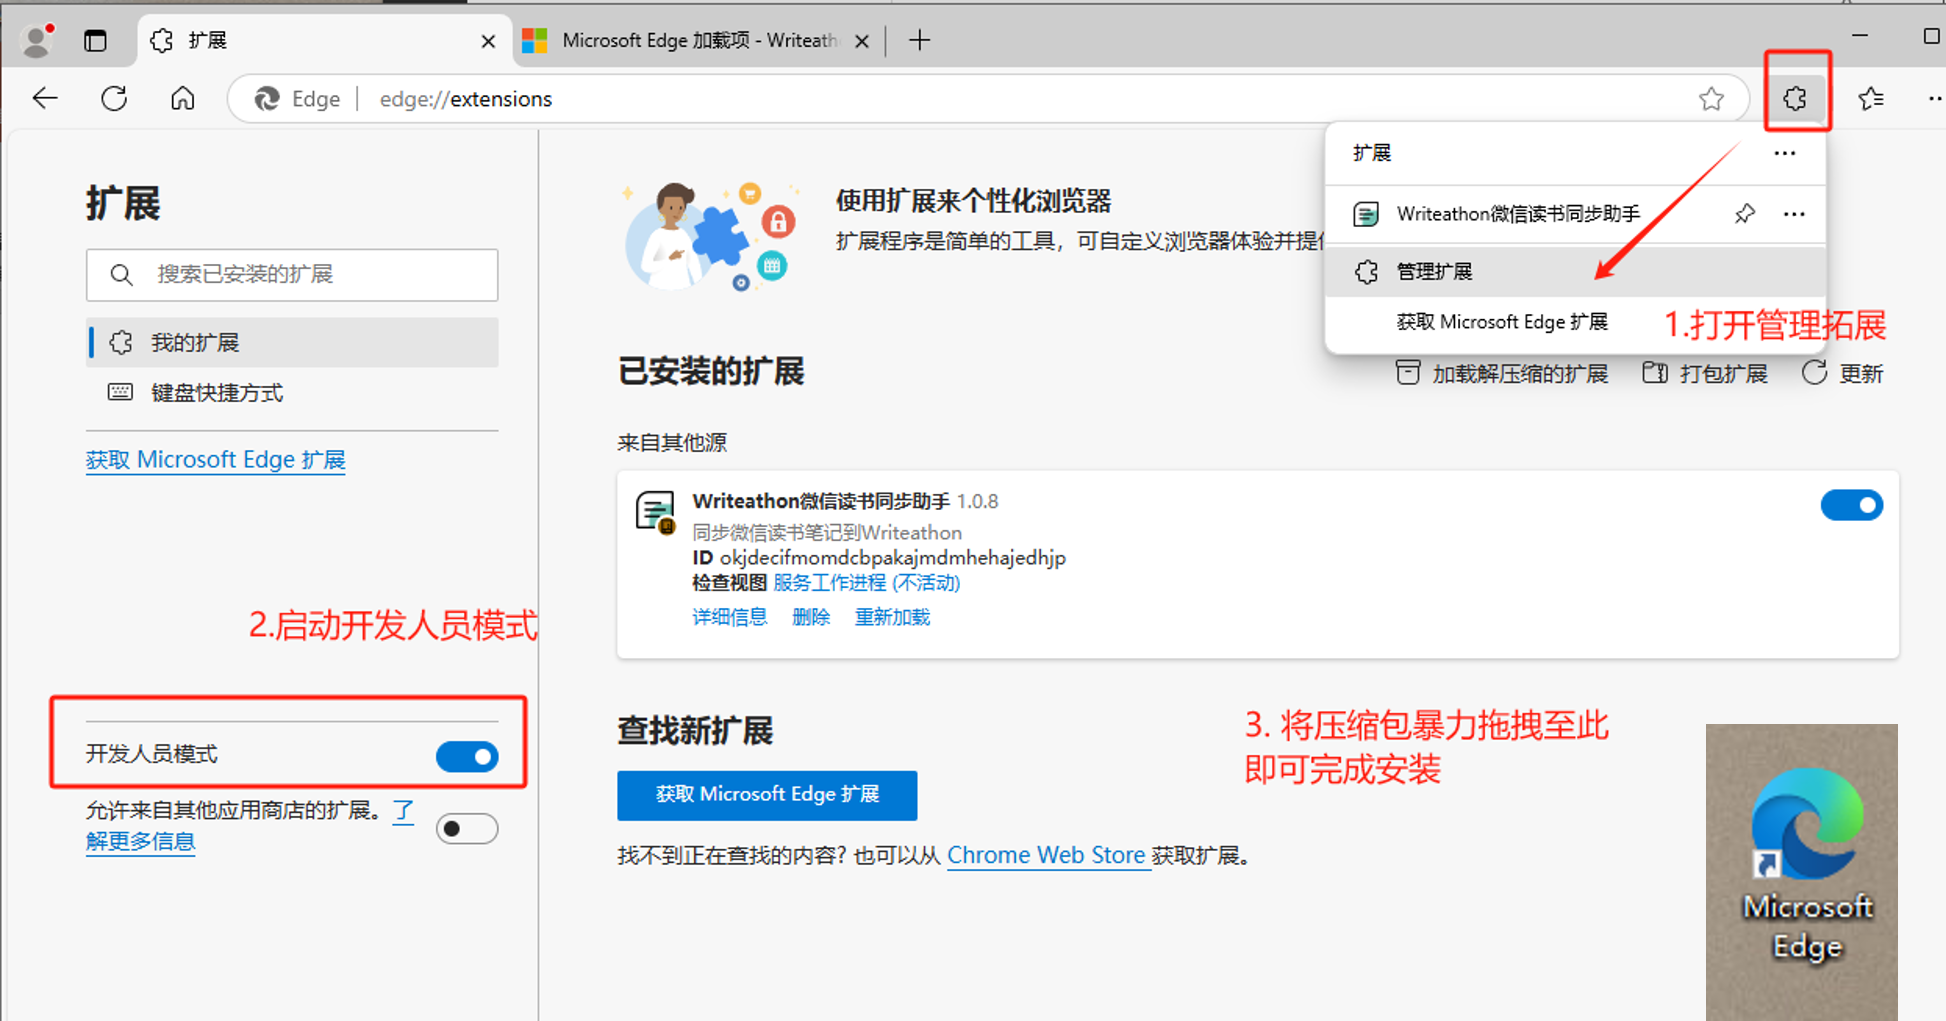The width and height of the screenshot is (1946, 1021).
Task: Select 键盘快捷方式 in the sidebar
Action: 292,393
